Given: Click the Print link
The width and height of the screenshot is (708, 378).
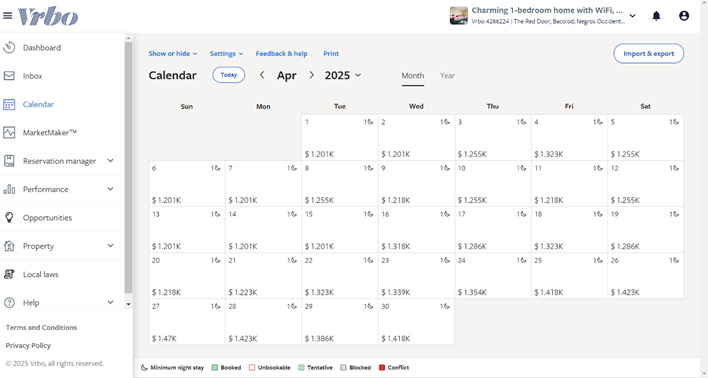Looking at the screenshot, I should coord(331,53).
